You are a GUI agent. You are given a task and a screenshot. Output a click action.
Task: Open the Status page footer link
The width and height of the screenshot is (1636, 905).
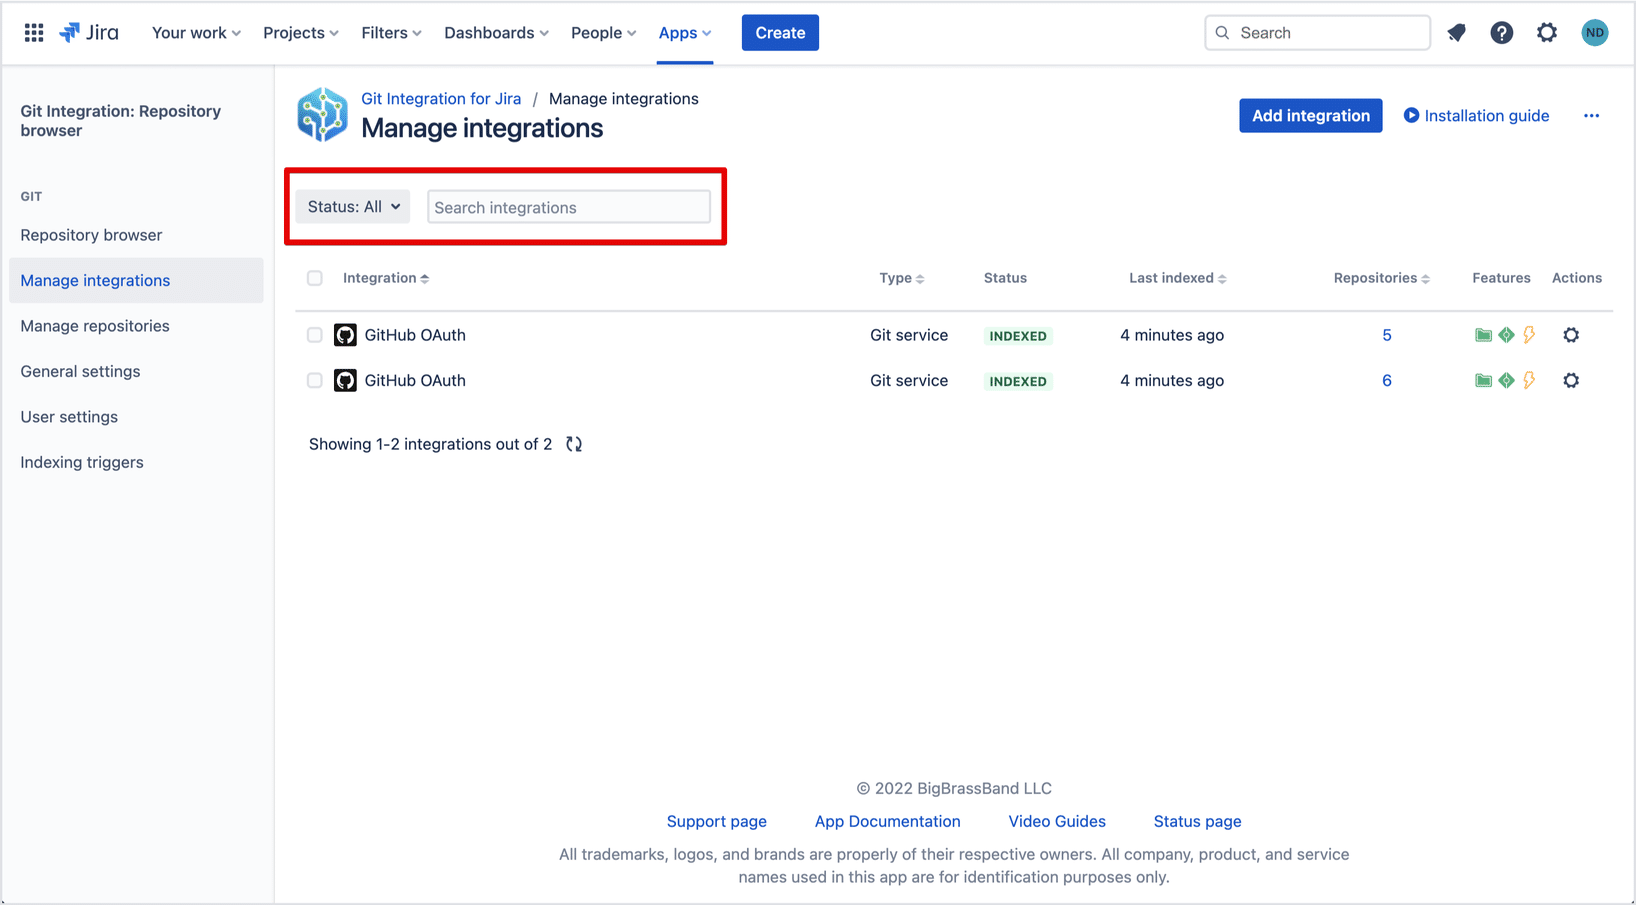coord(1197,821)
